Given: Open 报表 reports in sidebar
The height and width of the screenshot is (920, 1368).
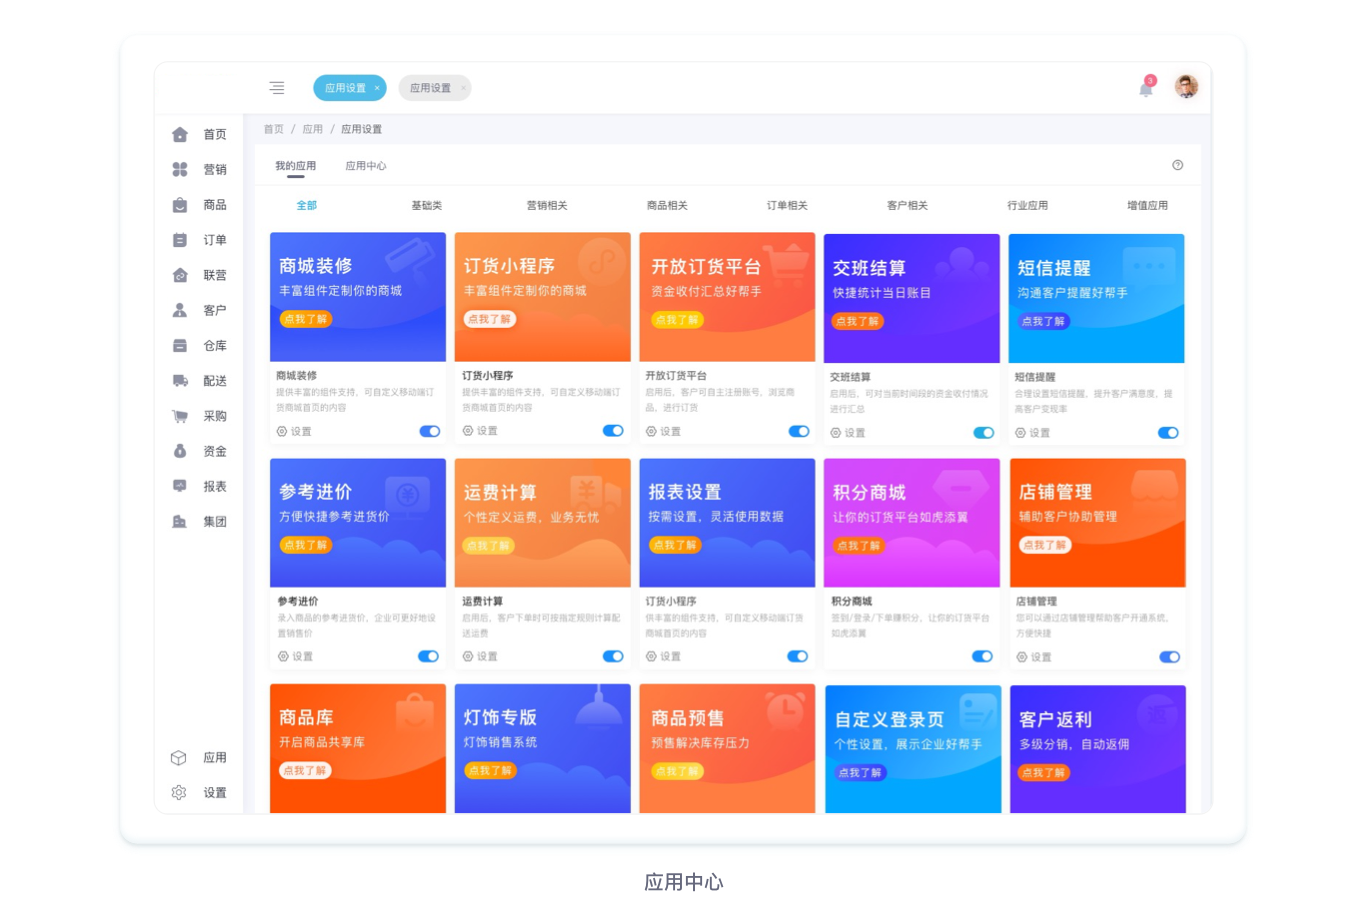Looking at the screenshot, I should [200, 486].
